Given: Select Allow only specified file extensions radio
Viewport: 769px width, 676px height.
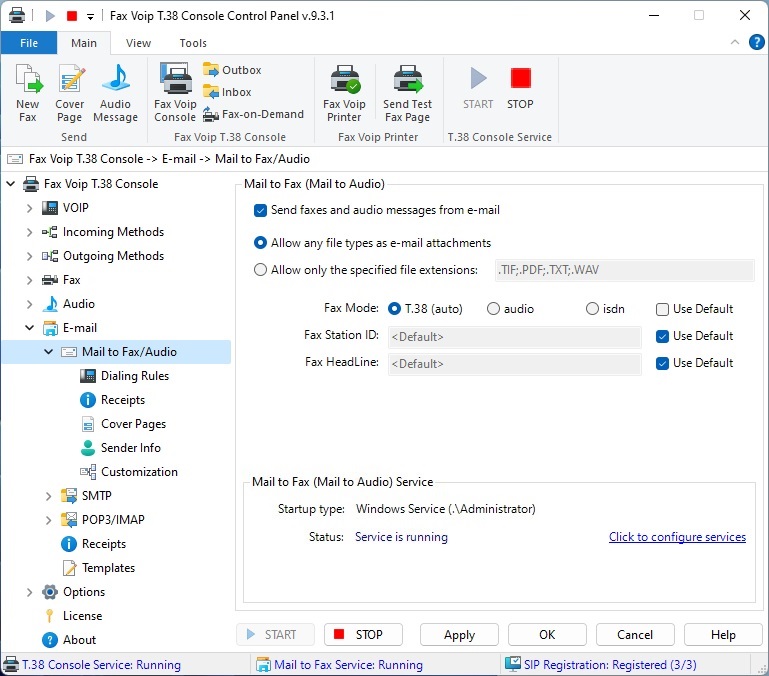Looking at the screenshot, I should click(x=260, y=270).
